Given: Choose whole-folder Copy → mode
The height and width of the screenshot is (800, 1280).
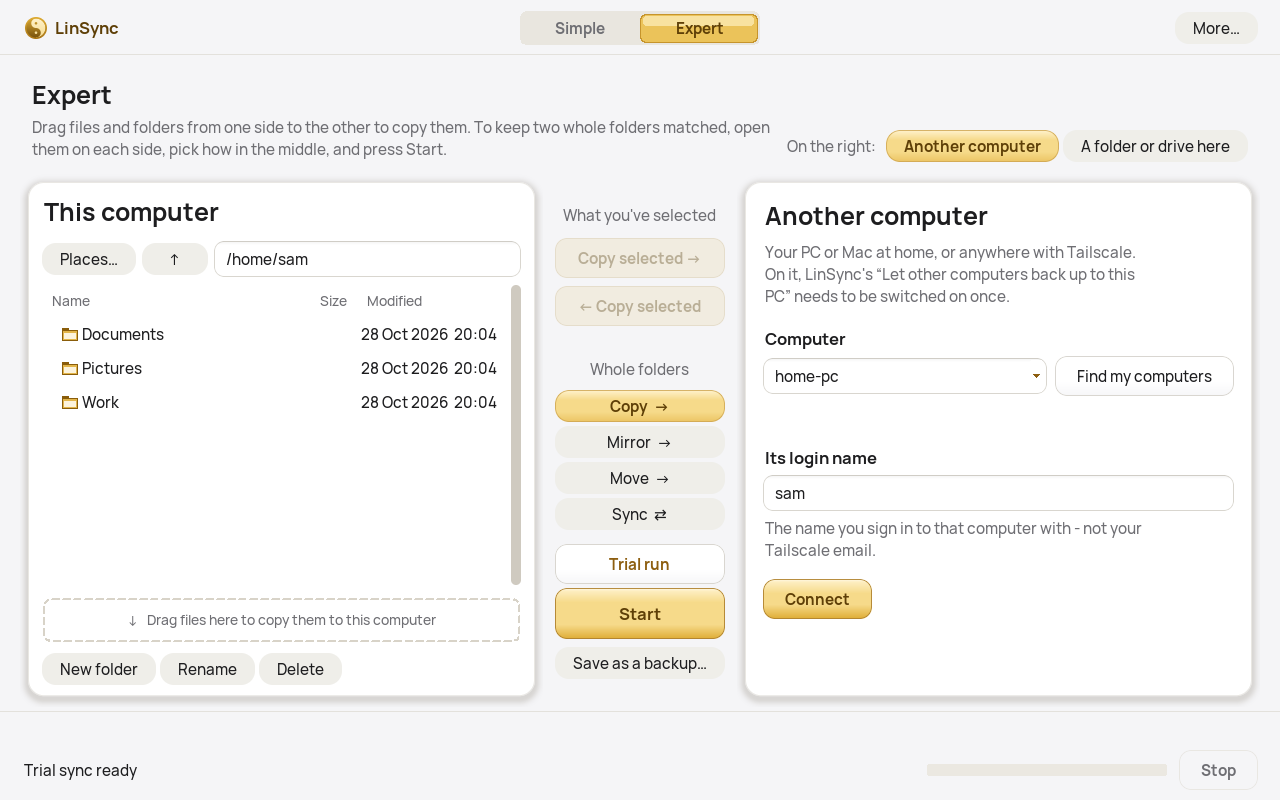Looking at the screenshot, I should tap(640, 406).
